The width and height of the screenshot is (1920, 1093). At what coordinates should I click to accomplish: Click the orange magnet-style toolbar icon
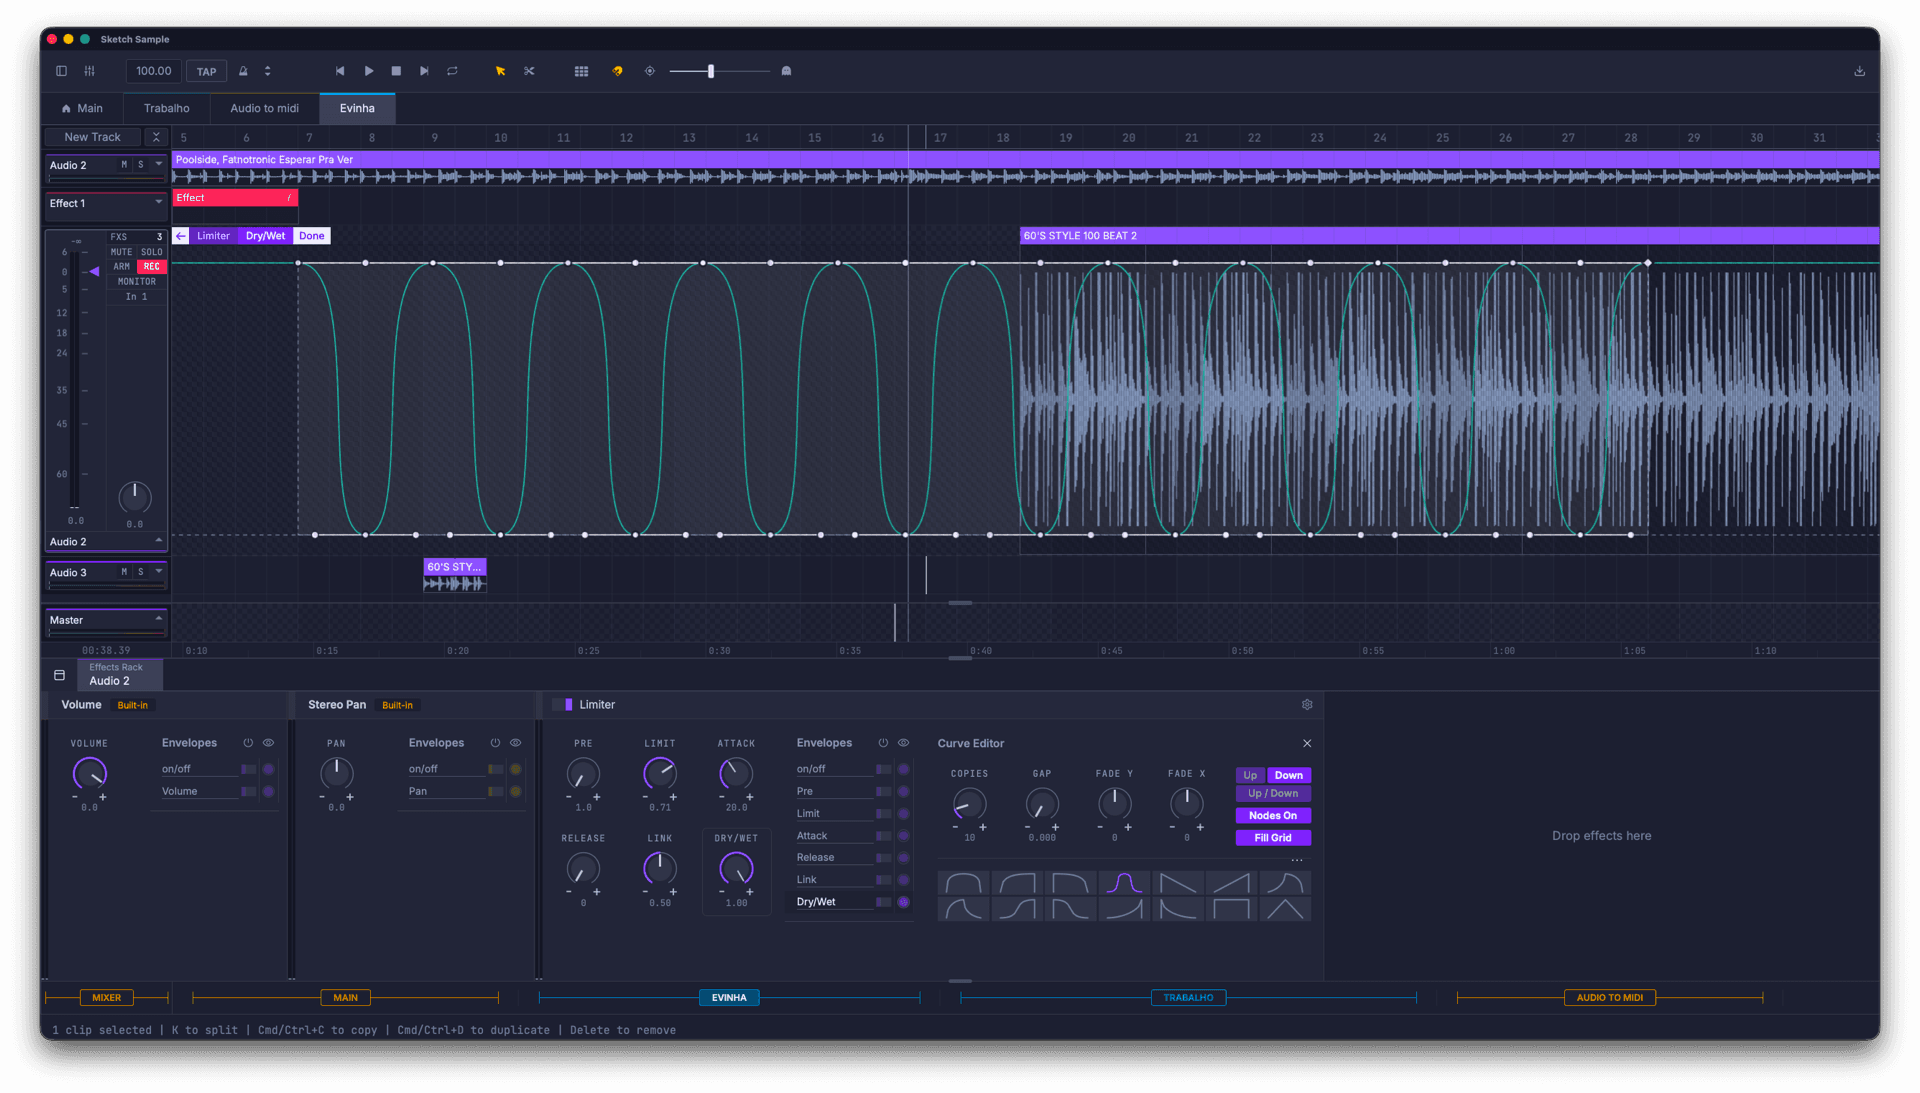tap(617, 71)
